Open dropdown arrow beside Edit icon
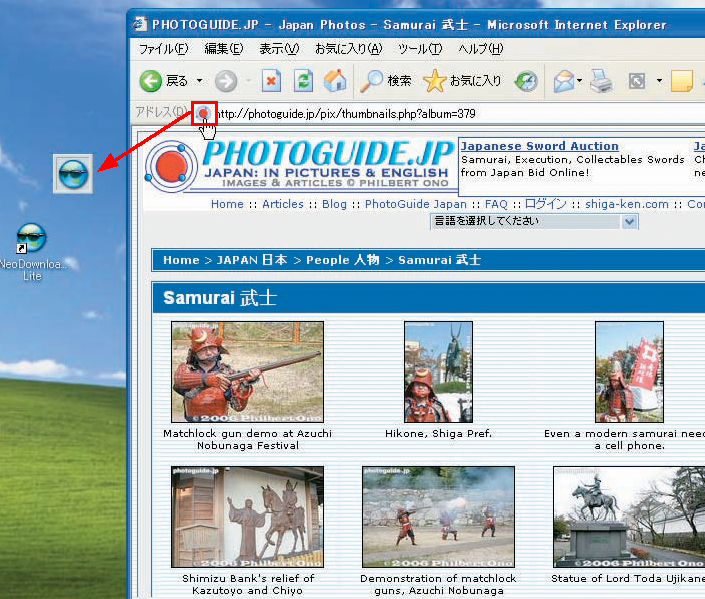The height and width of the screenshot is (599, 705). tap(659, 81)
